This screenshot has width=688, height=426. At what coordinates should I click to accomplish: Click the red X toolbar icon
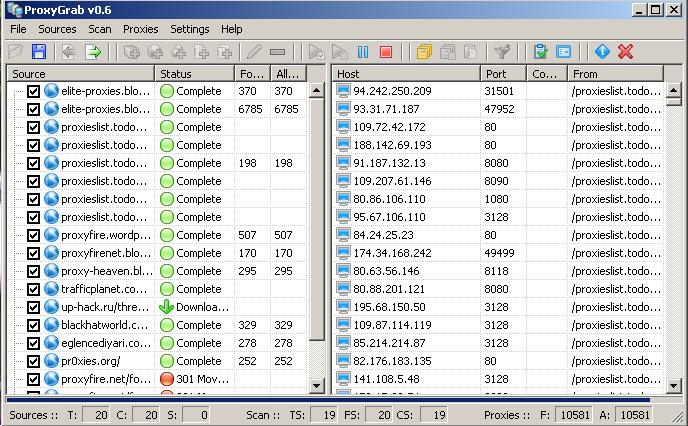tap(626, 52)
